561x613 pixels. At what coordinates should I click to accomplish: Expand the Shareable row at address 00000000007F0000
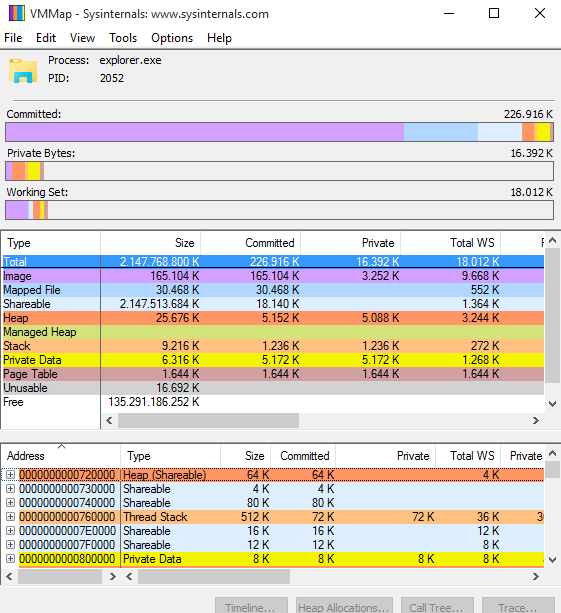coord(11,545)
